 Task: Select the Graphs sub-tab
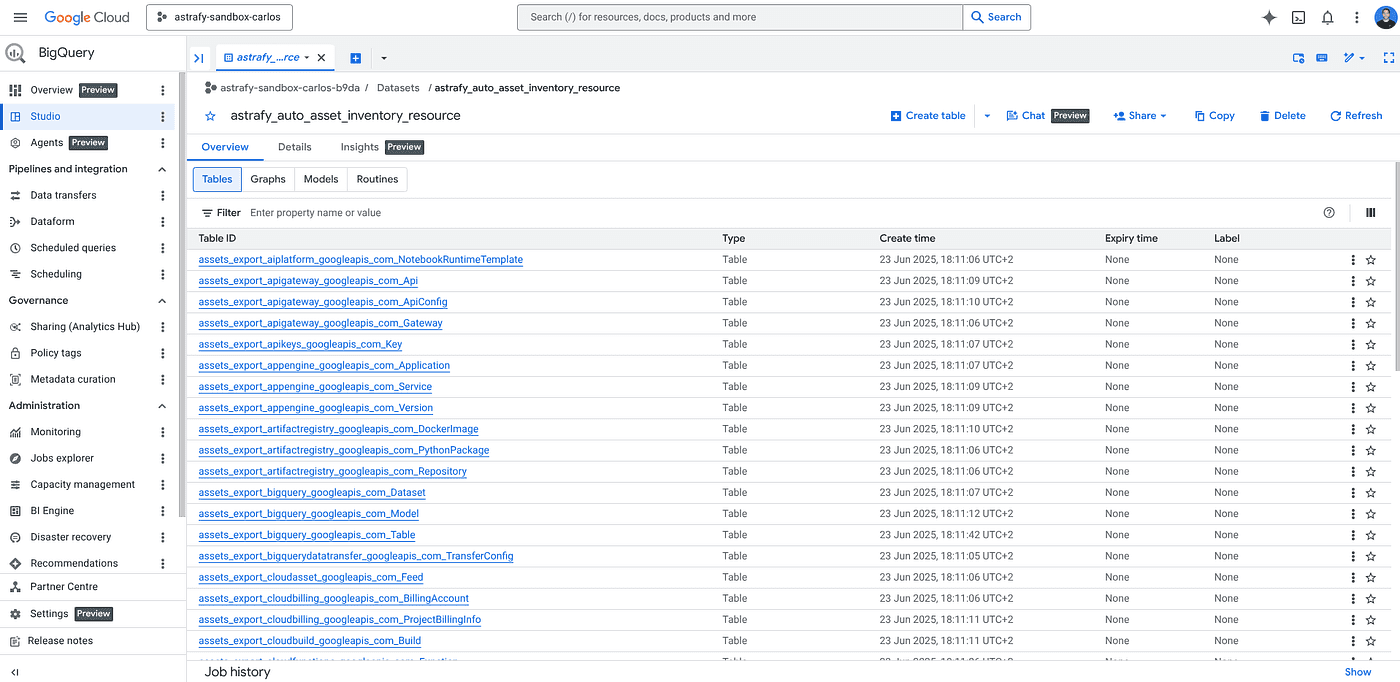point(268,179)
